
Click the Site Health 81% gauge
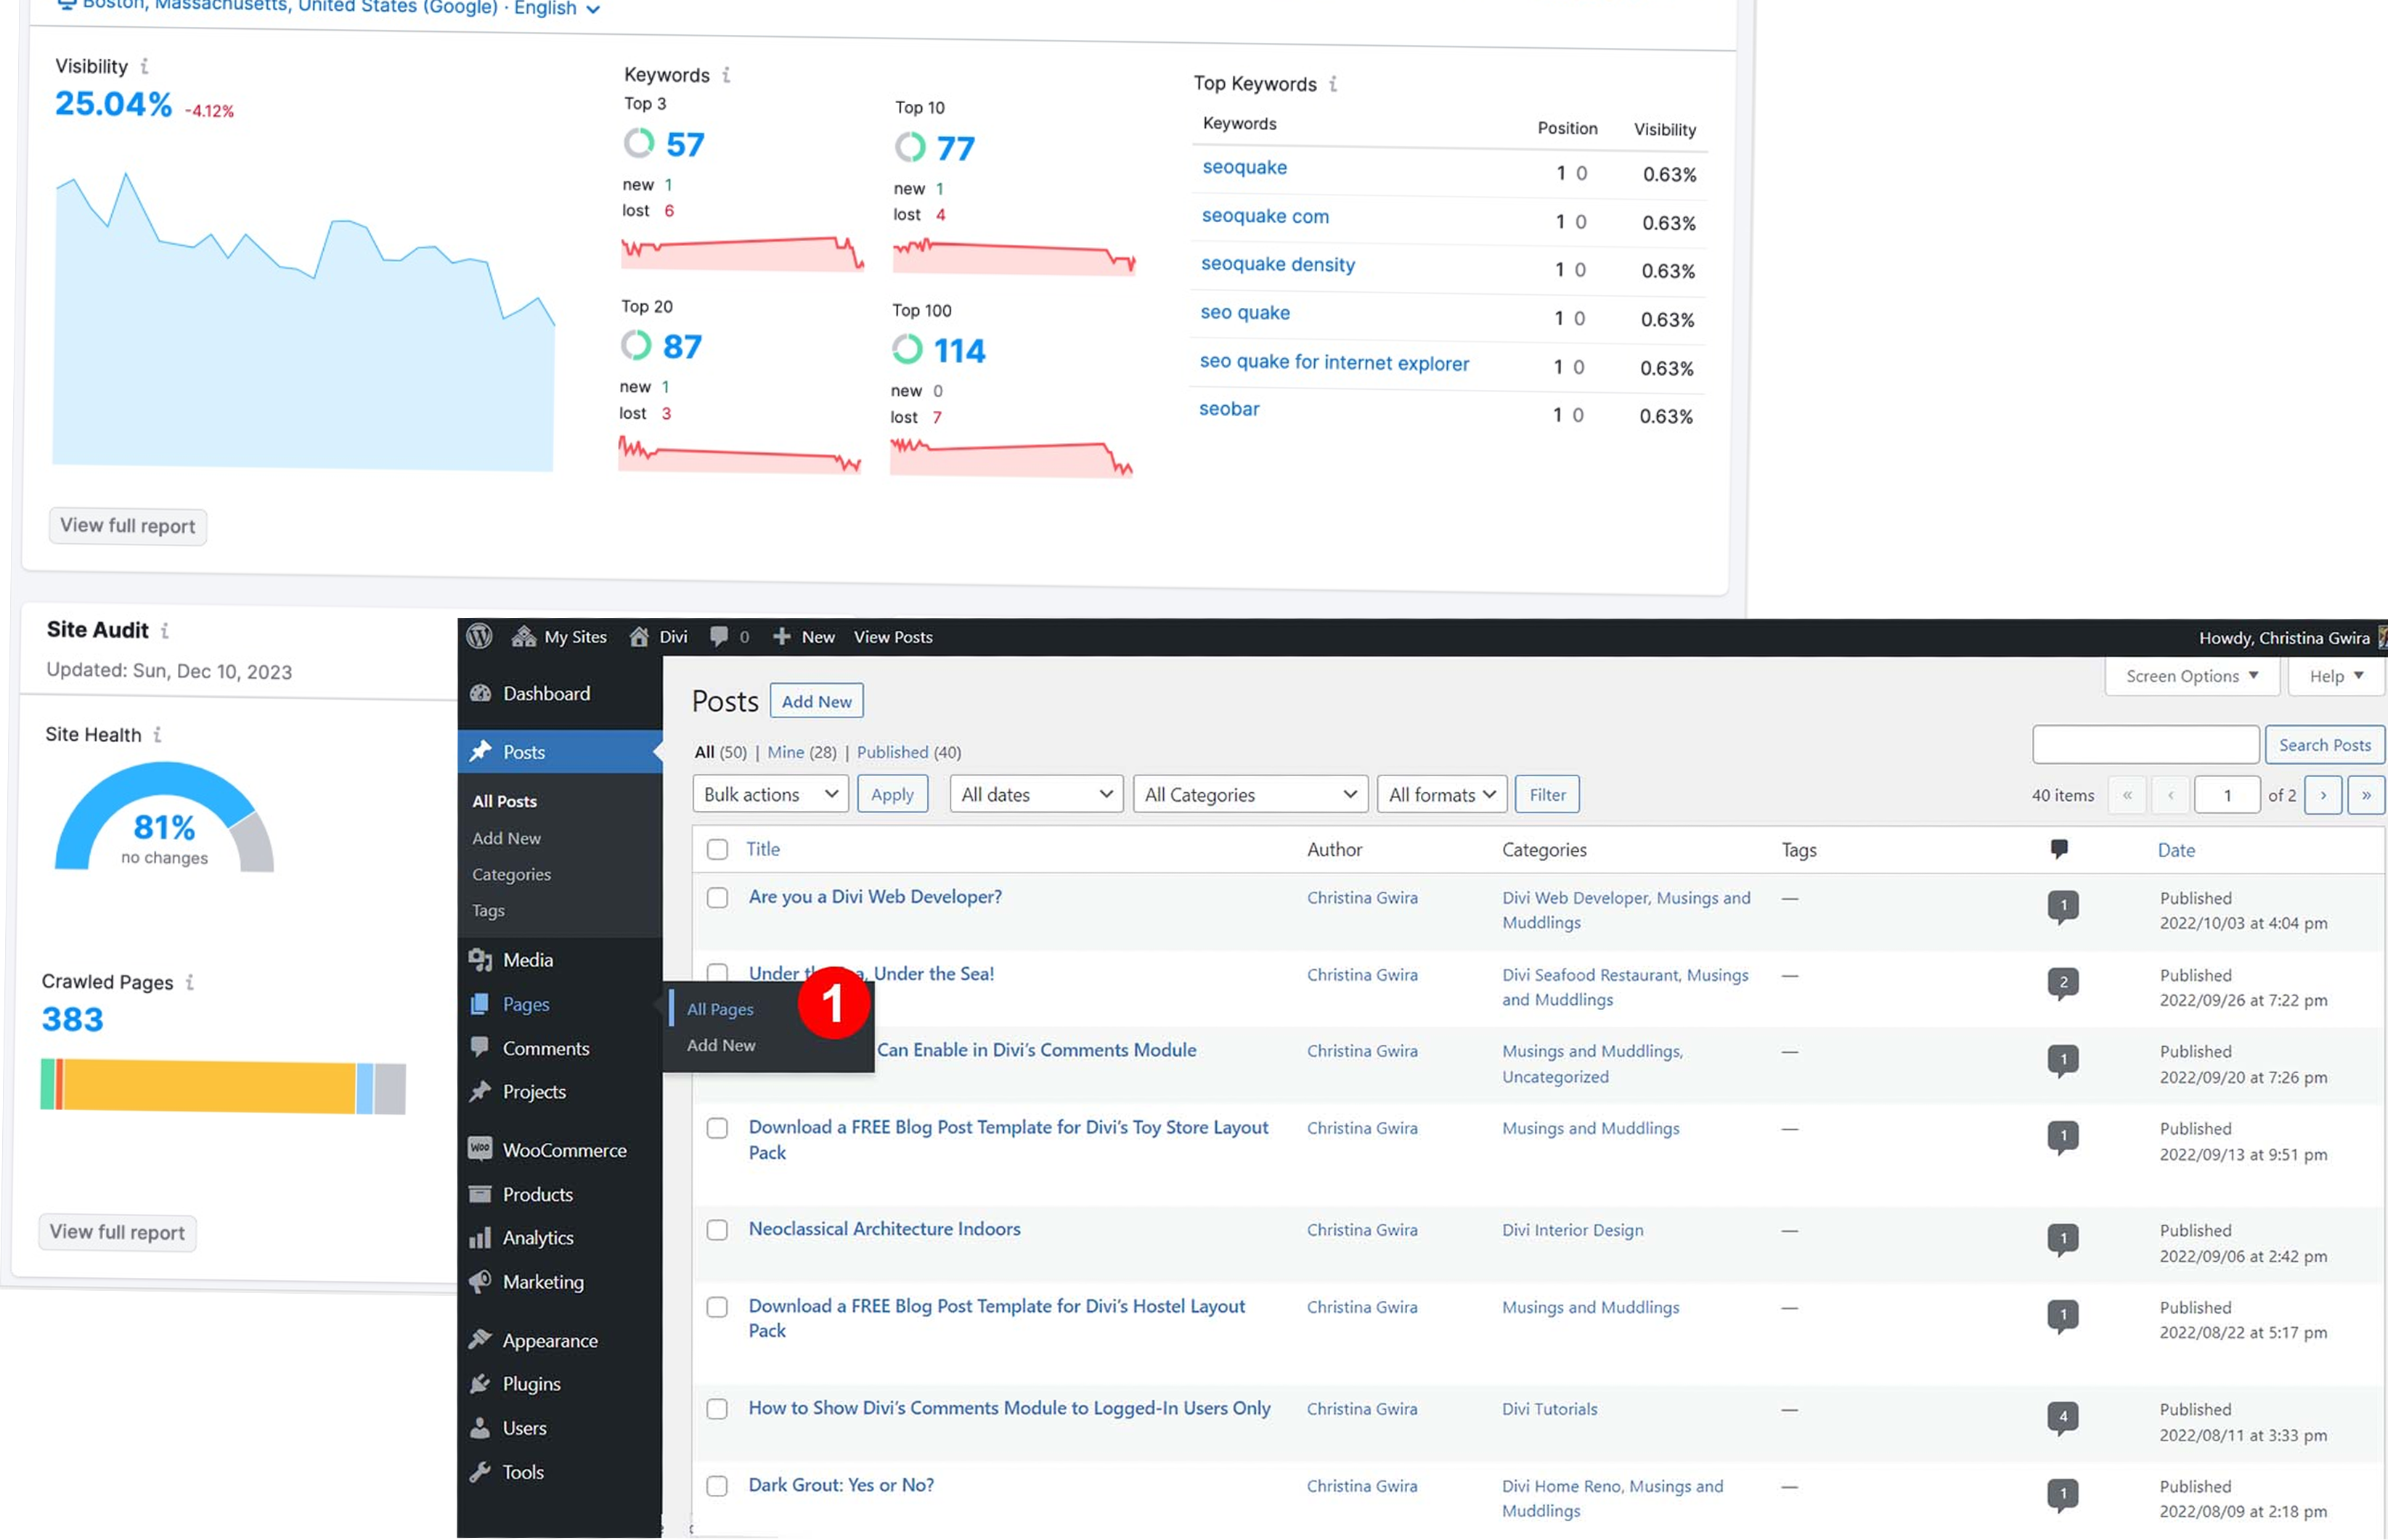(x=164, y=817)
